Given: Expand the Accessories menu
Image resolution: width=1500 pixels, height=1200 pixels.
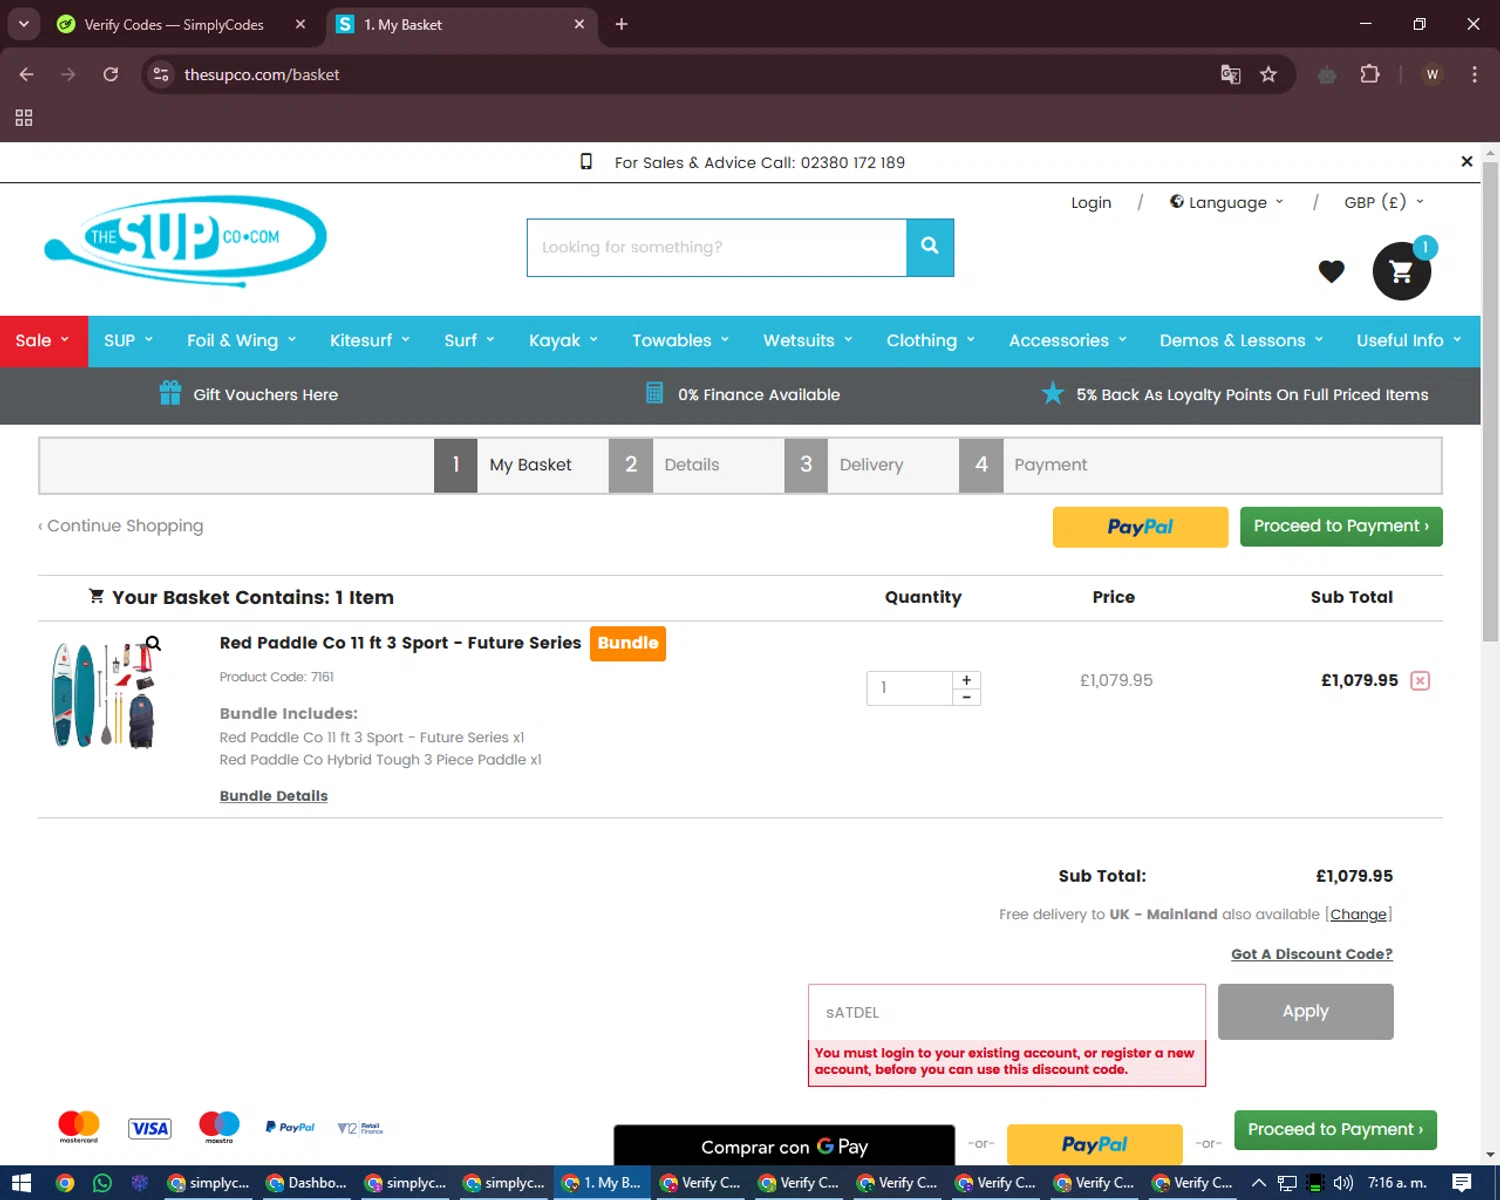Looking at the screenshot, I should (1068, 341).
